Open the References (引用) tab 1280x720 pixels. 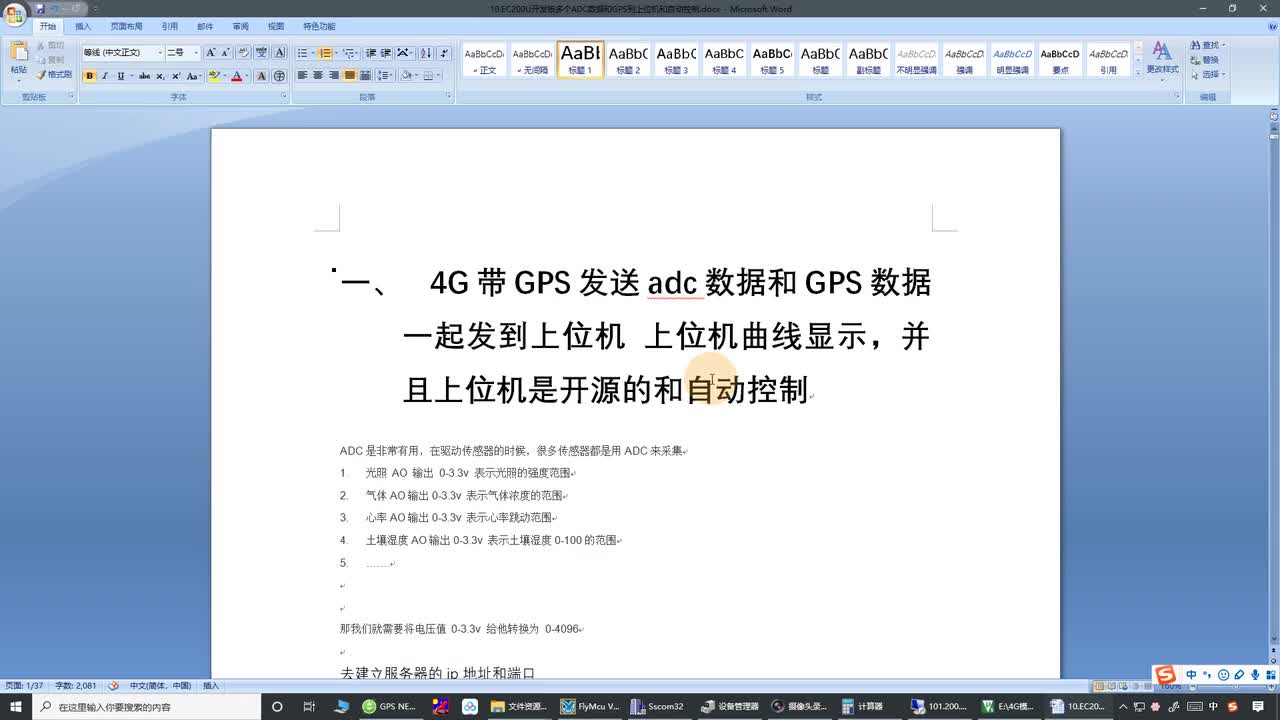point(170,26)
